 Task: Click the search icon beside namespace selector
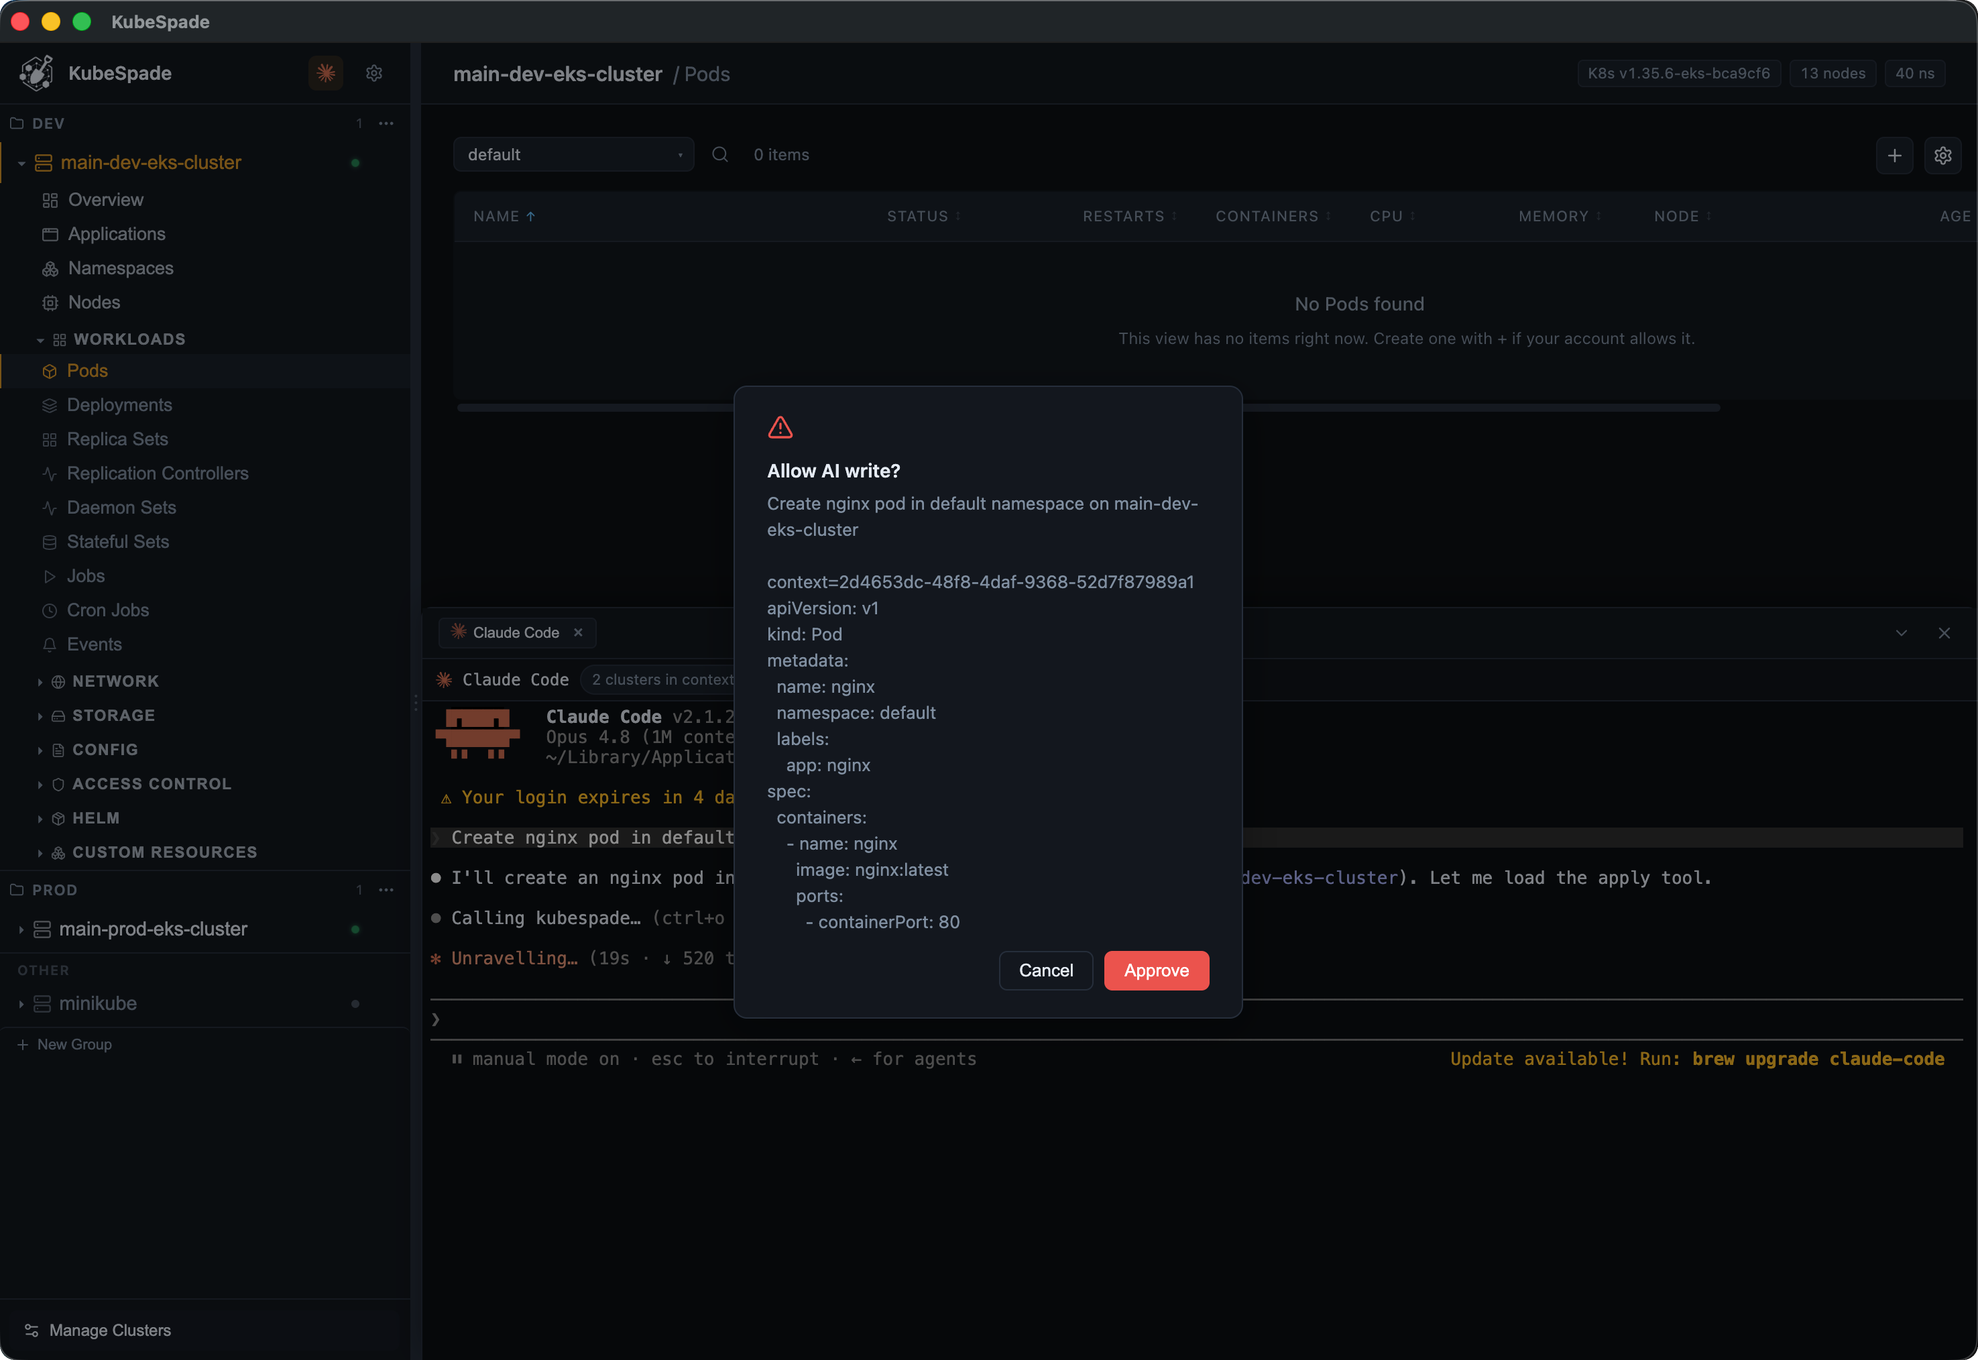point(720,155)
